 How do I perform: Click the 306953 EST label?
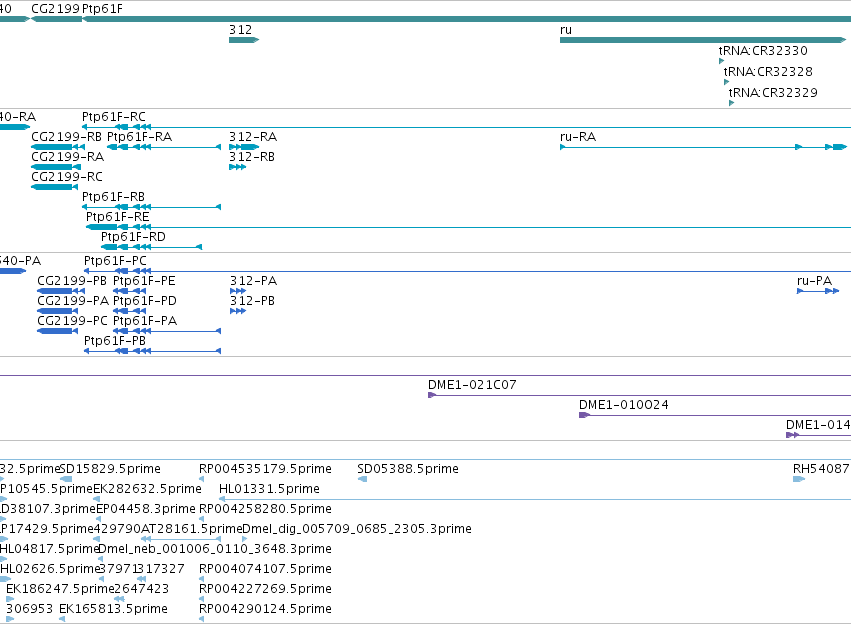click(29, 609)
